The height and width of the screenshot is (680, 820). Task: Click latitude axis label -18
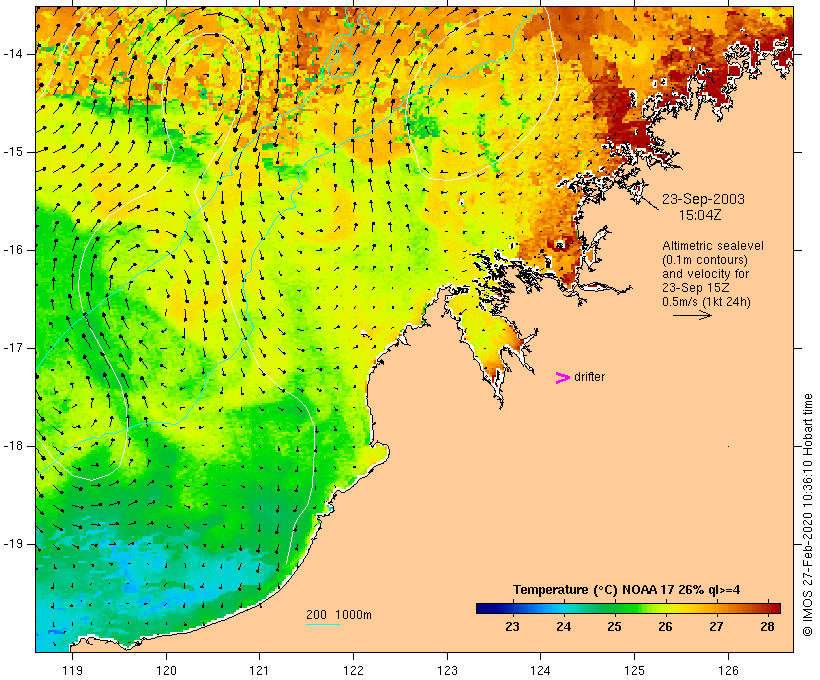tap(13, 446)
